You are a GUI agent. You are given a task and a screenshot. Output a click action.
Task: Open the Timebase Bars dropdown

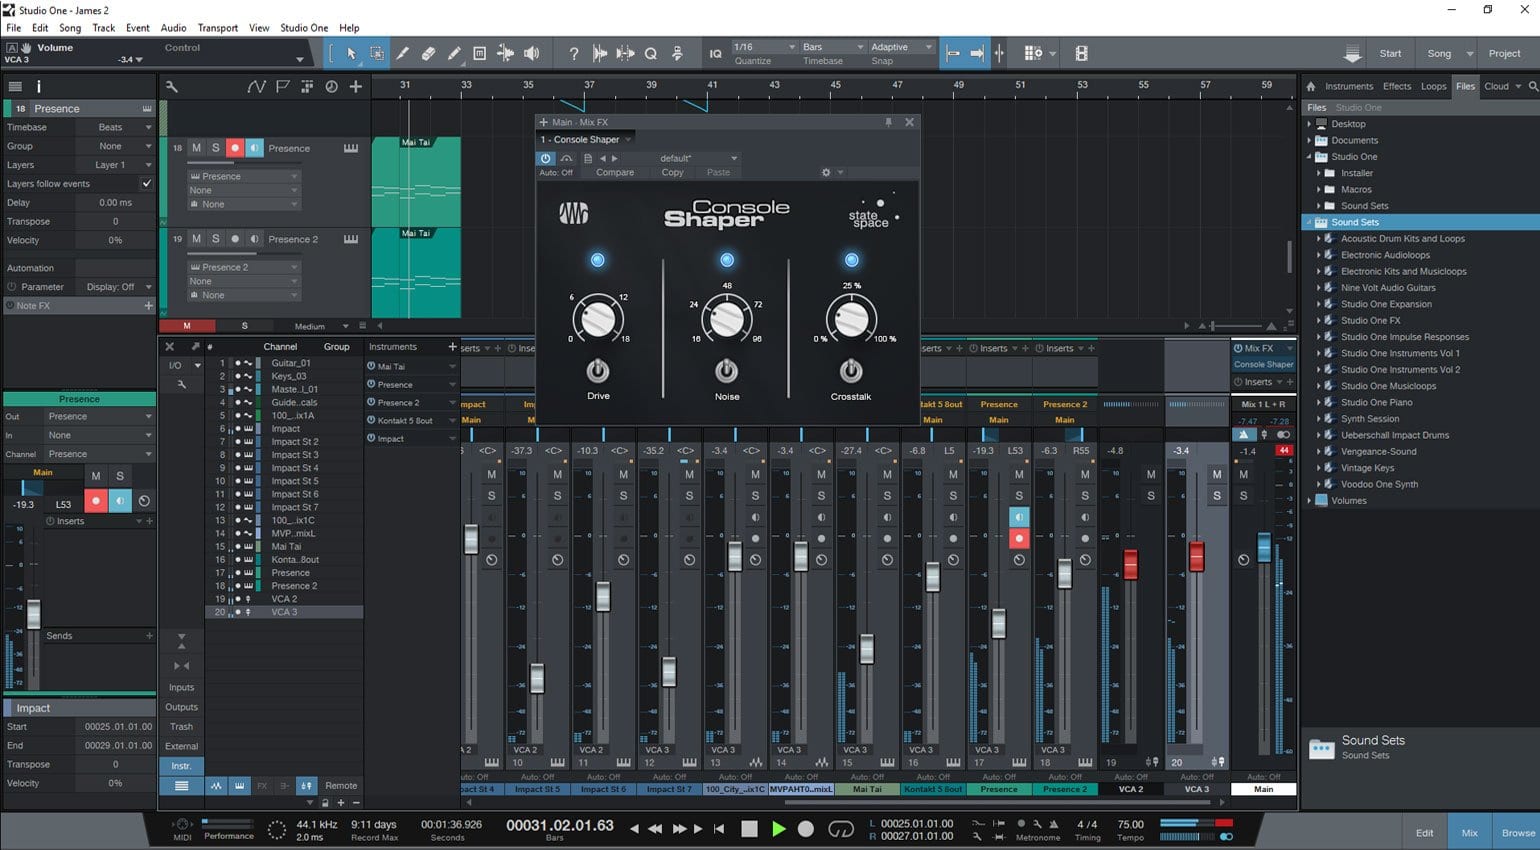point(833,47)
